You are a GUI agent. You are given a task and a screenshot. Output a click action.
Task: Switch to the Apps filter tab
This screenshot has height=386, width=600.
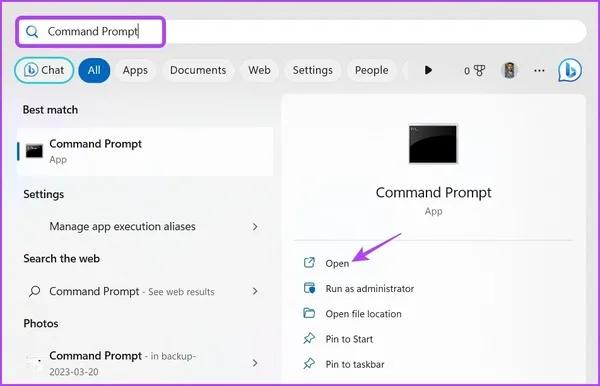pyautogui.click(x=135, y=70)
